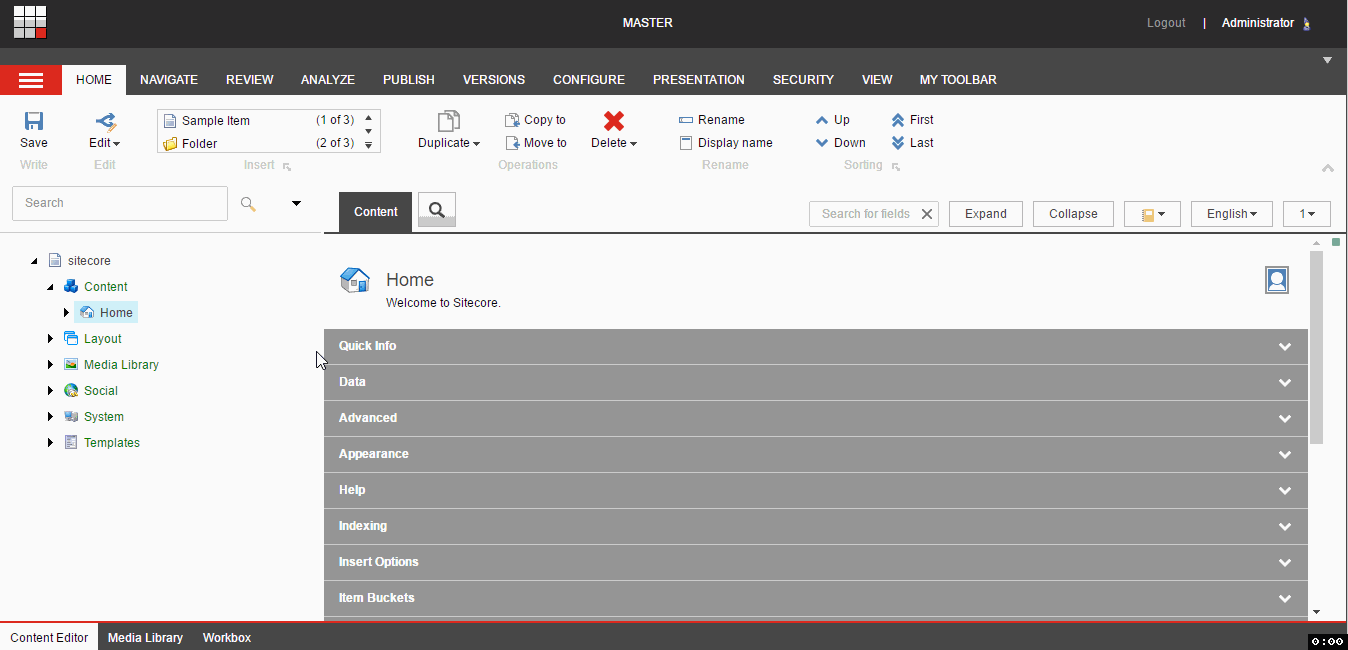Viewport: 1348px width, 650px height.
Task: Click the Logout link
Action: point(1166,23)
